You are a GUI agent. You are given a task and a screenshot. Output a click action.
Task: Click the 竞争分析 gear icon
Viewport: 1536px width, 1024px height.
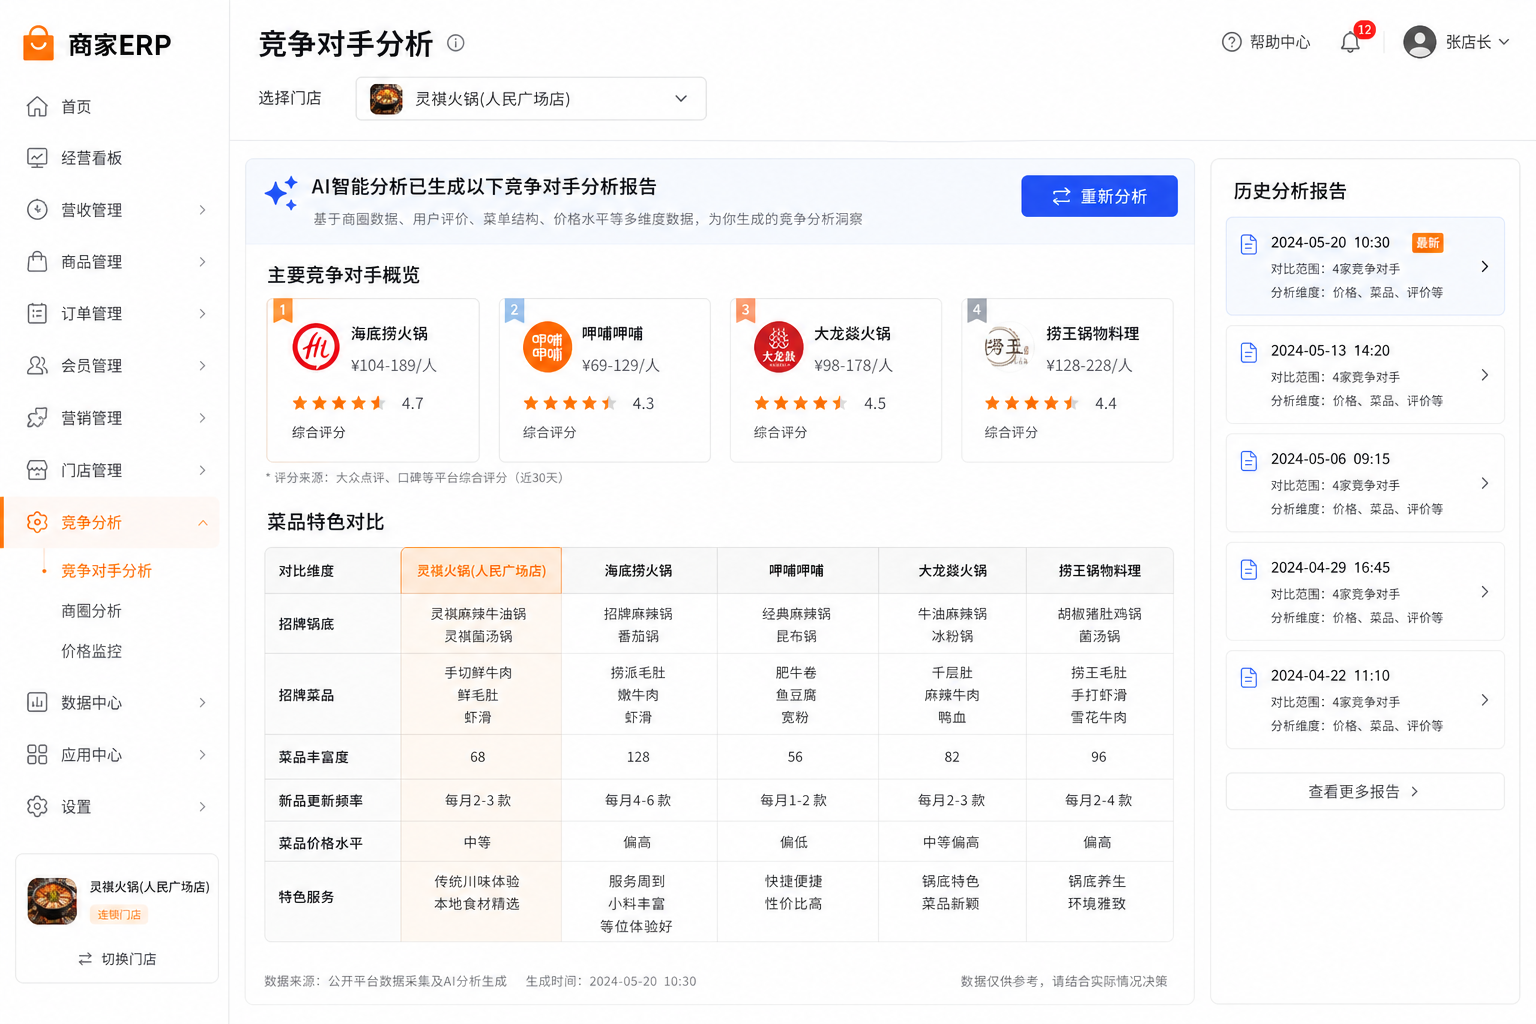[37, 522]
